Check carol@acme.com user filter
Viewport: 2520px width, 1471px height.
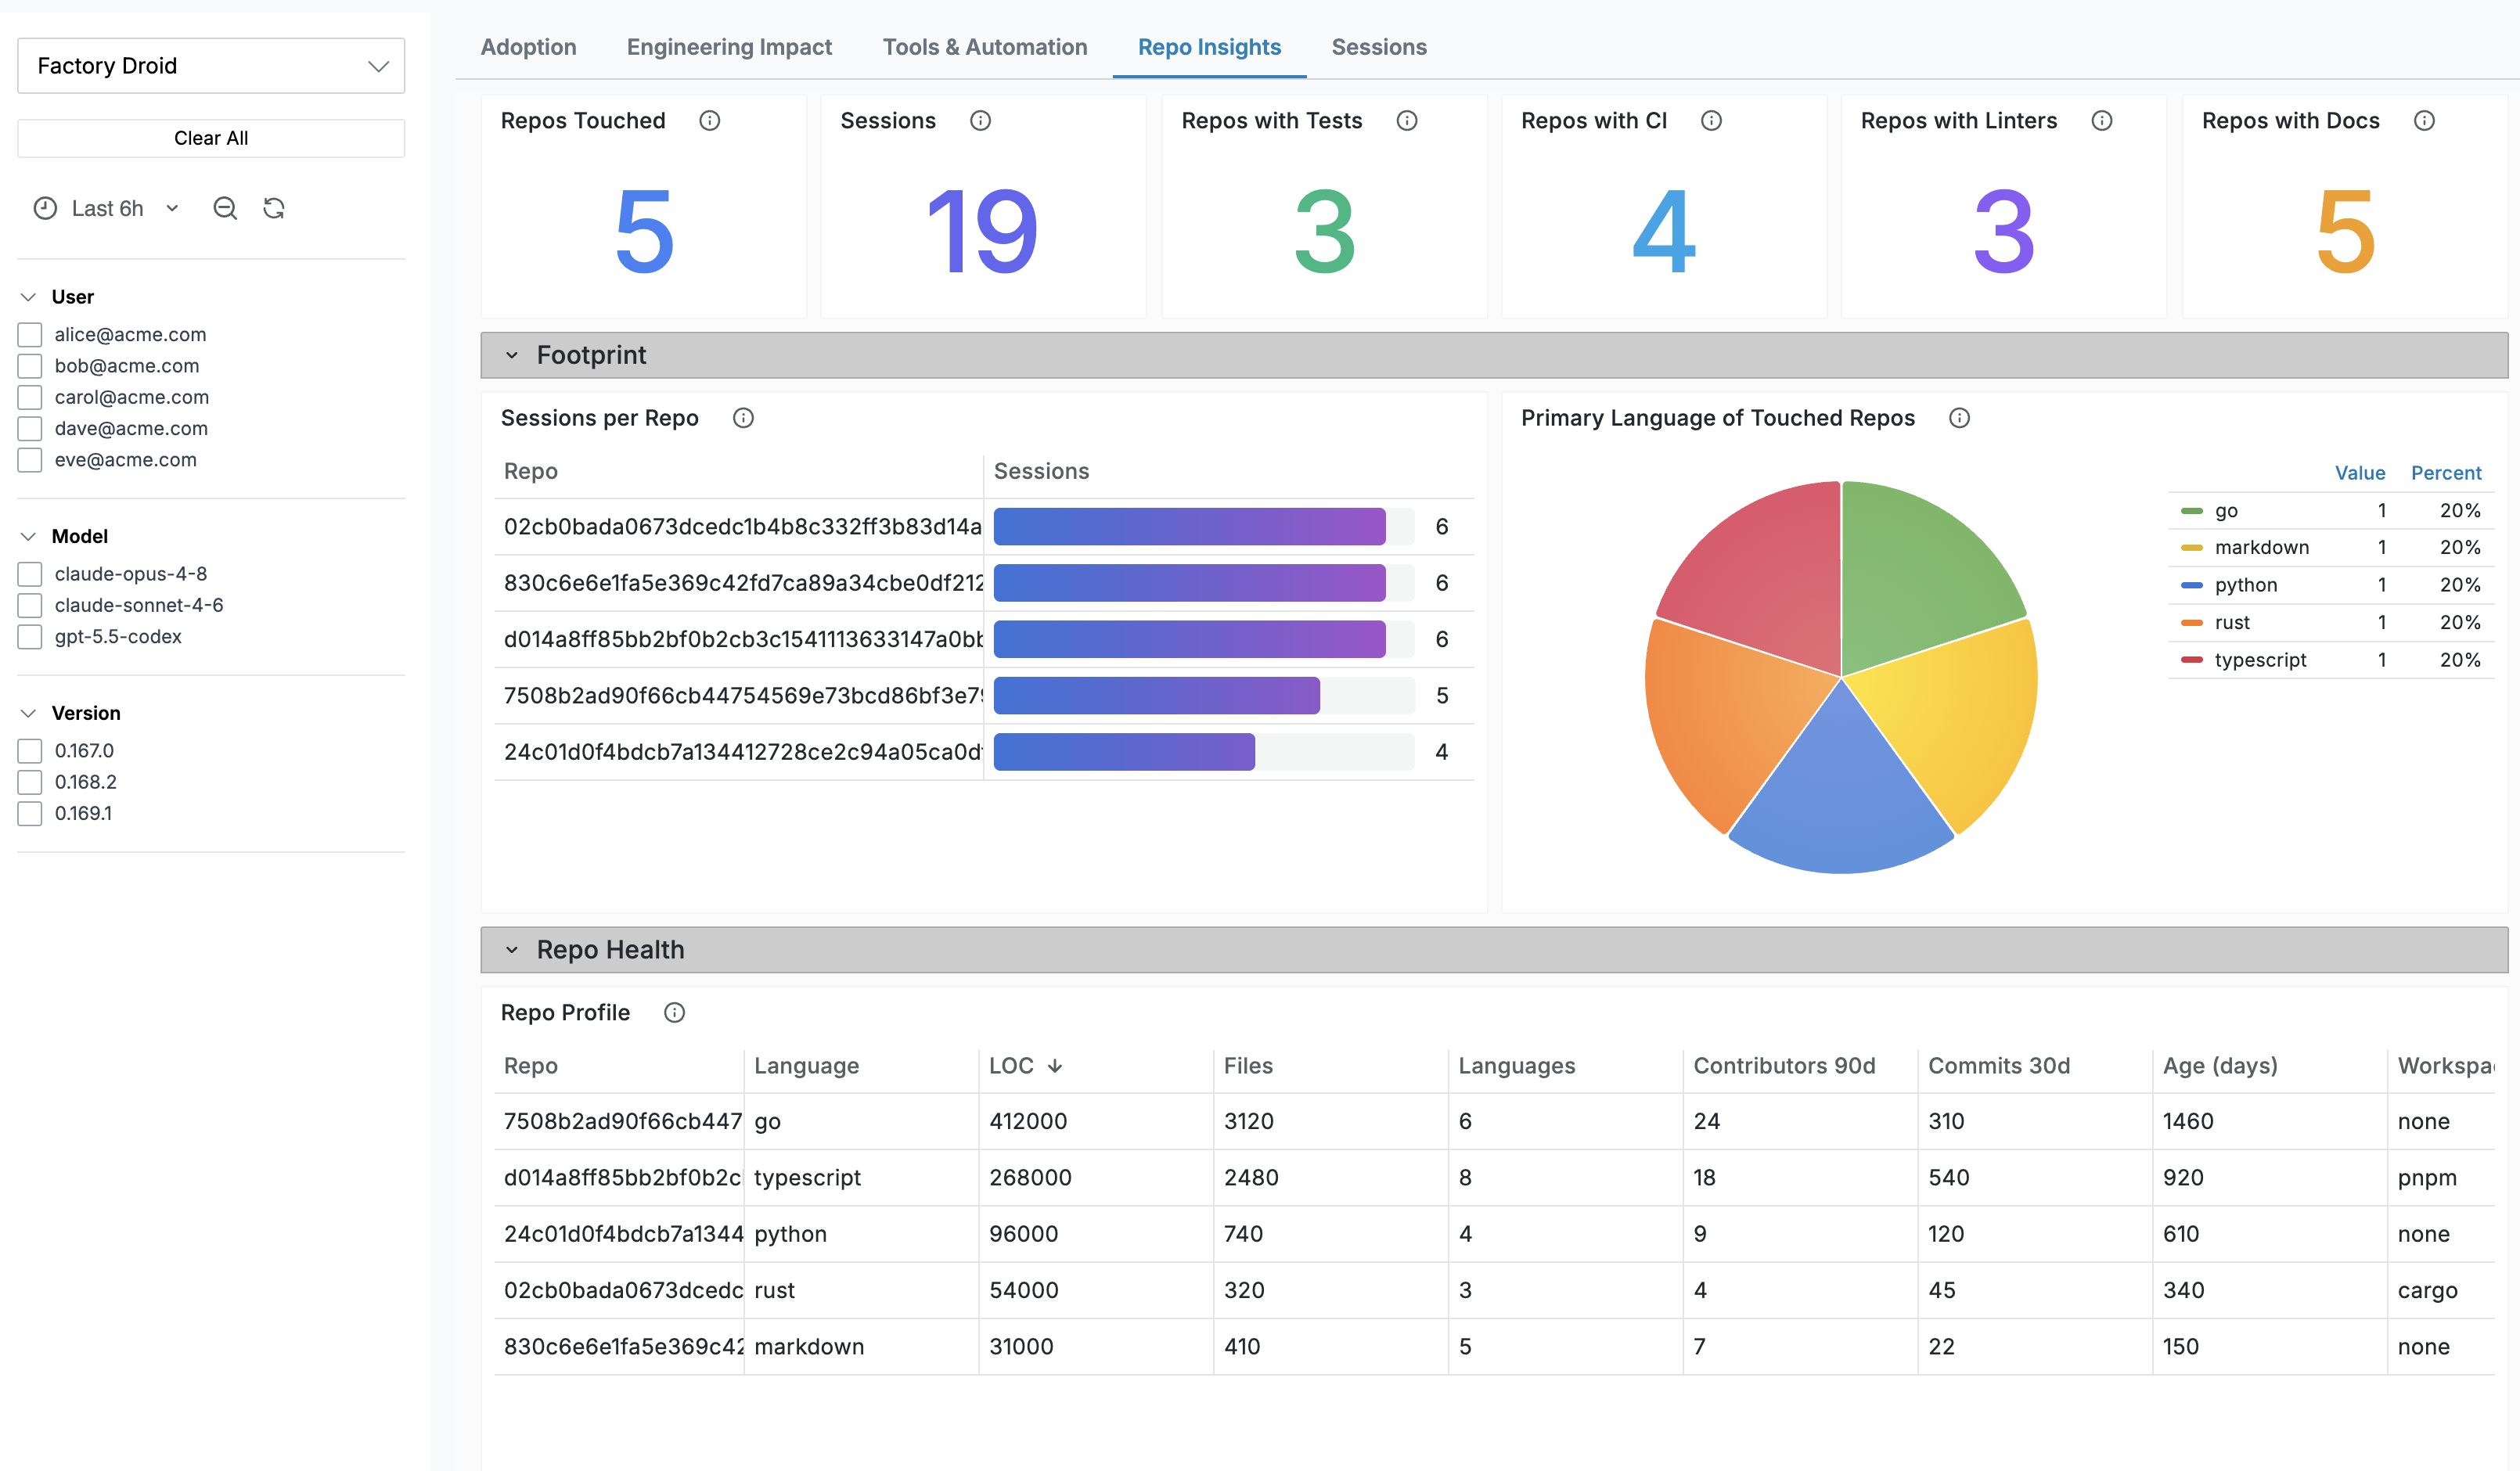[30, 397]
